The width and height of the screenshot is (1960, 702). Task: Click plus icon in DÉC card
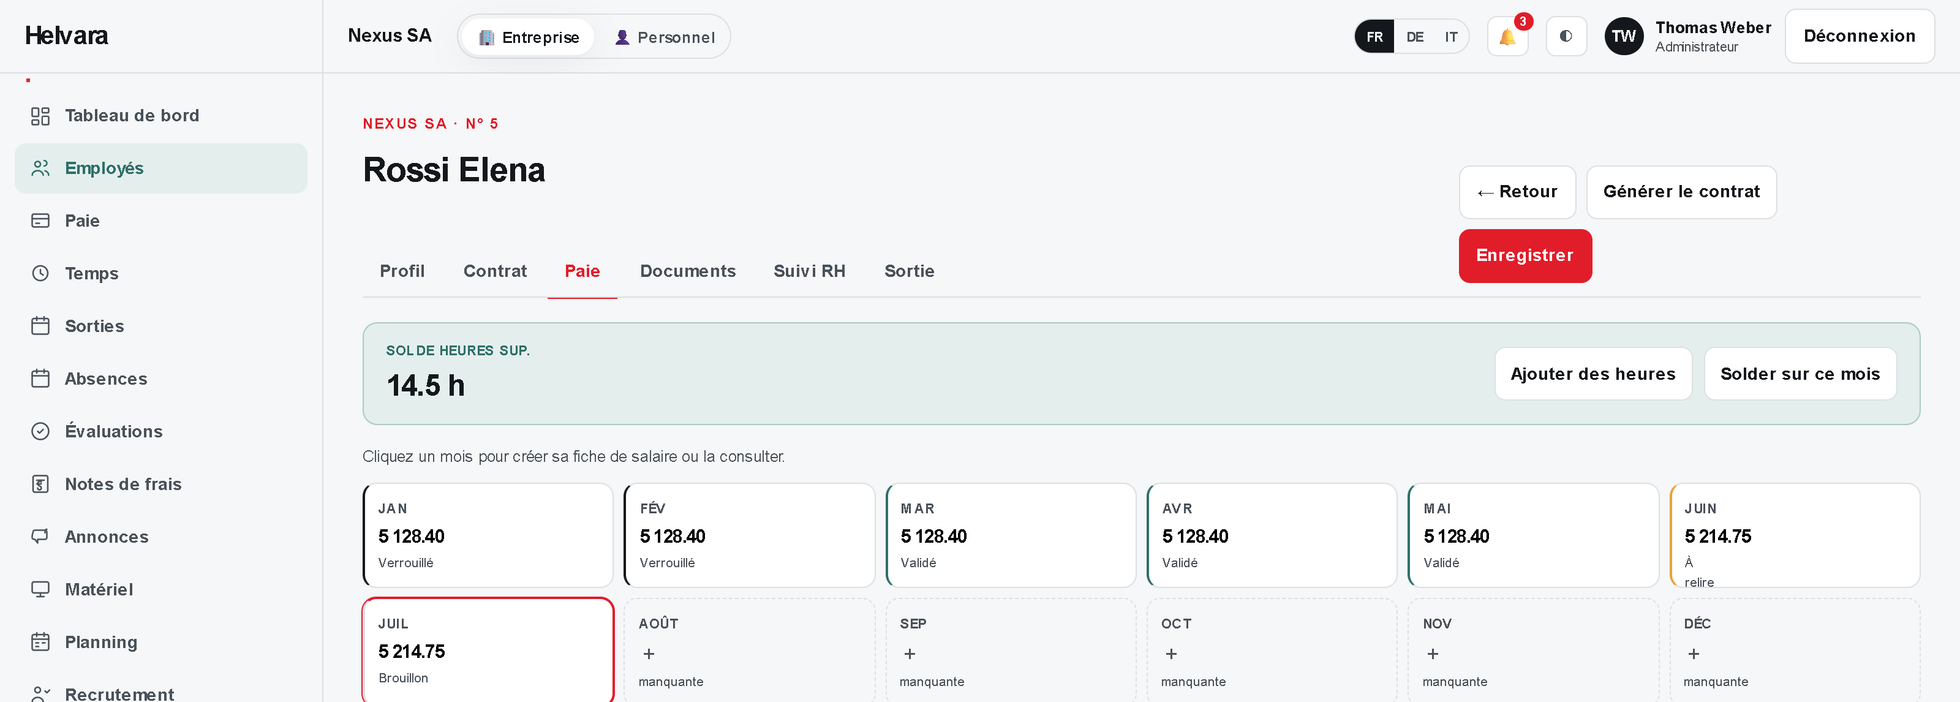click(1694, 654)
